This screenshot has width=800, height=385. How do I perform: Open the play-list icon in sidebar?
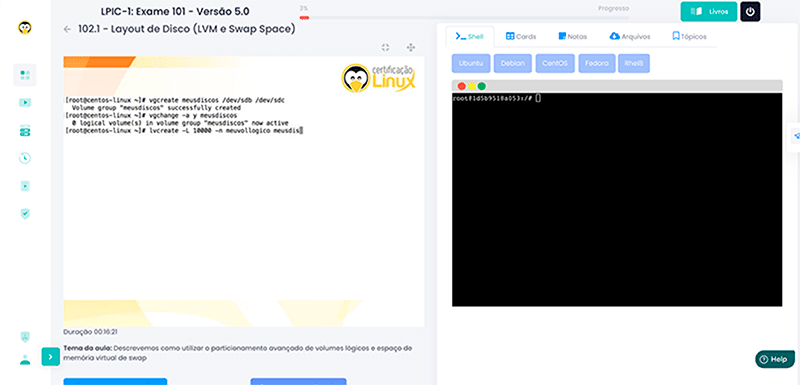tap(24, 186)
